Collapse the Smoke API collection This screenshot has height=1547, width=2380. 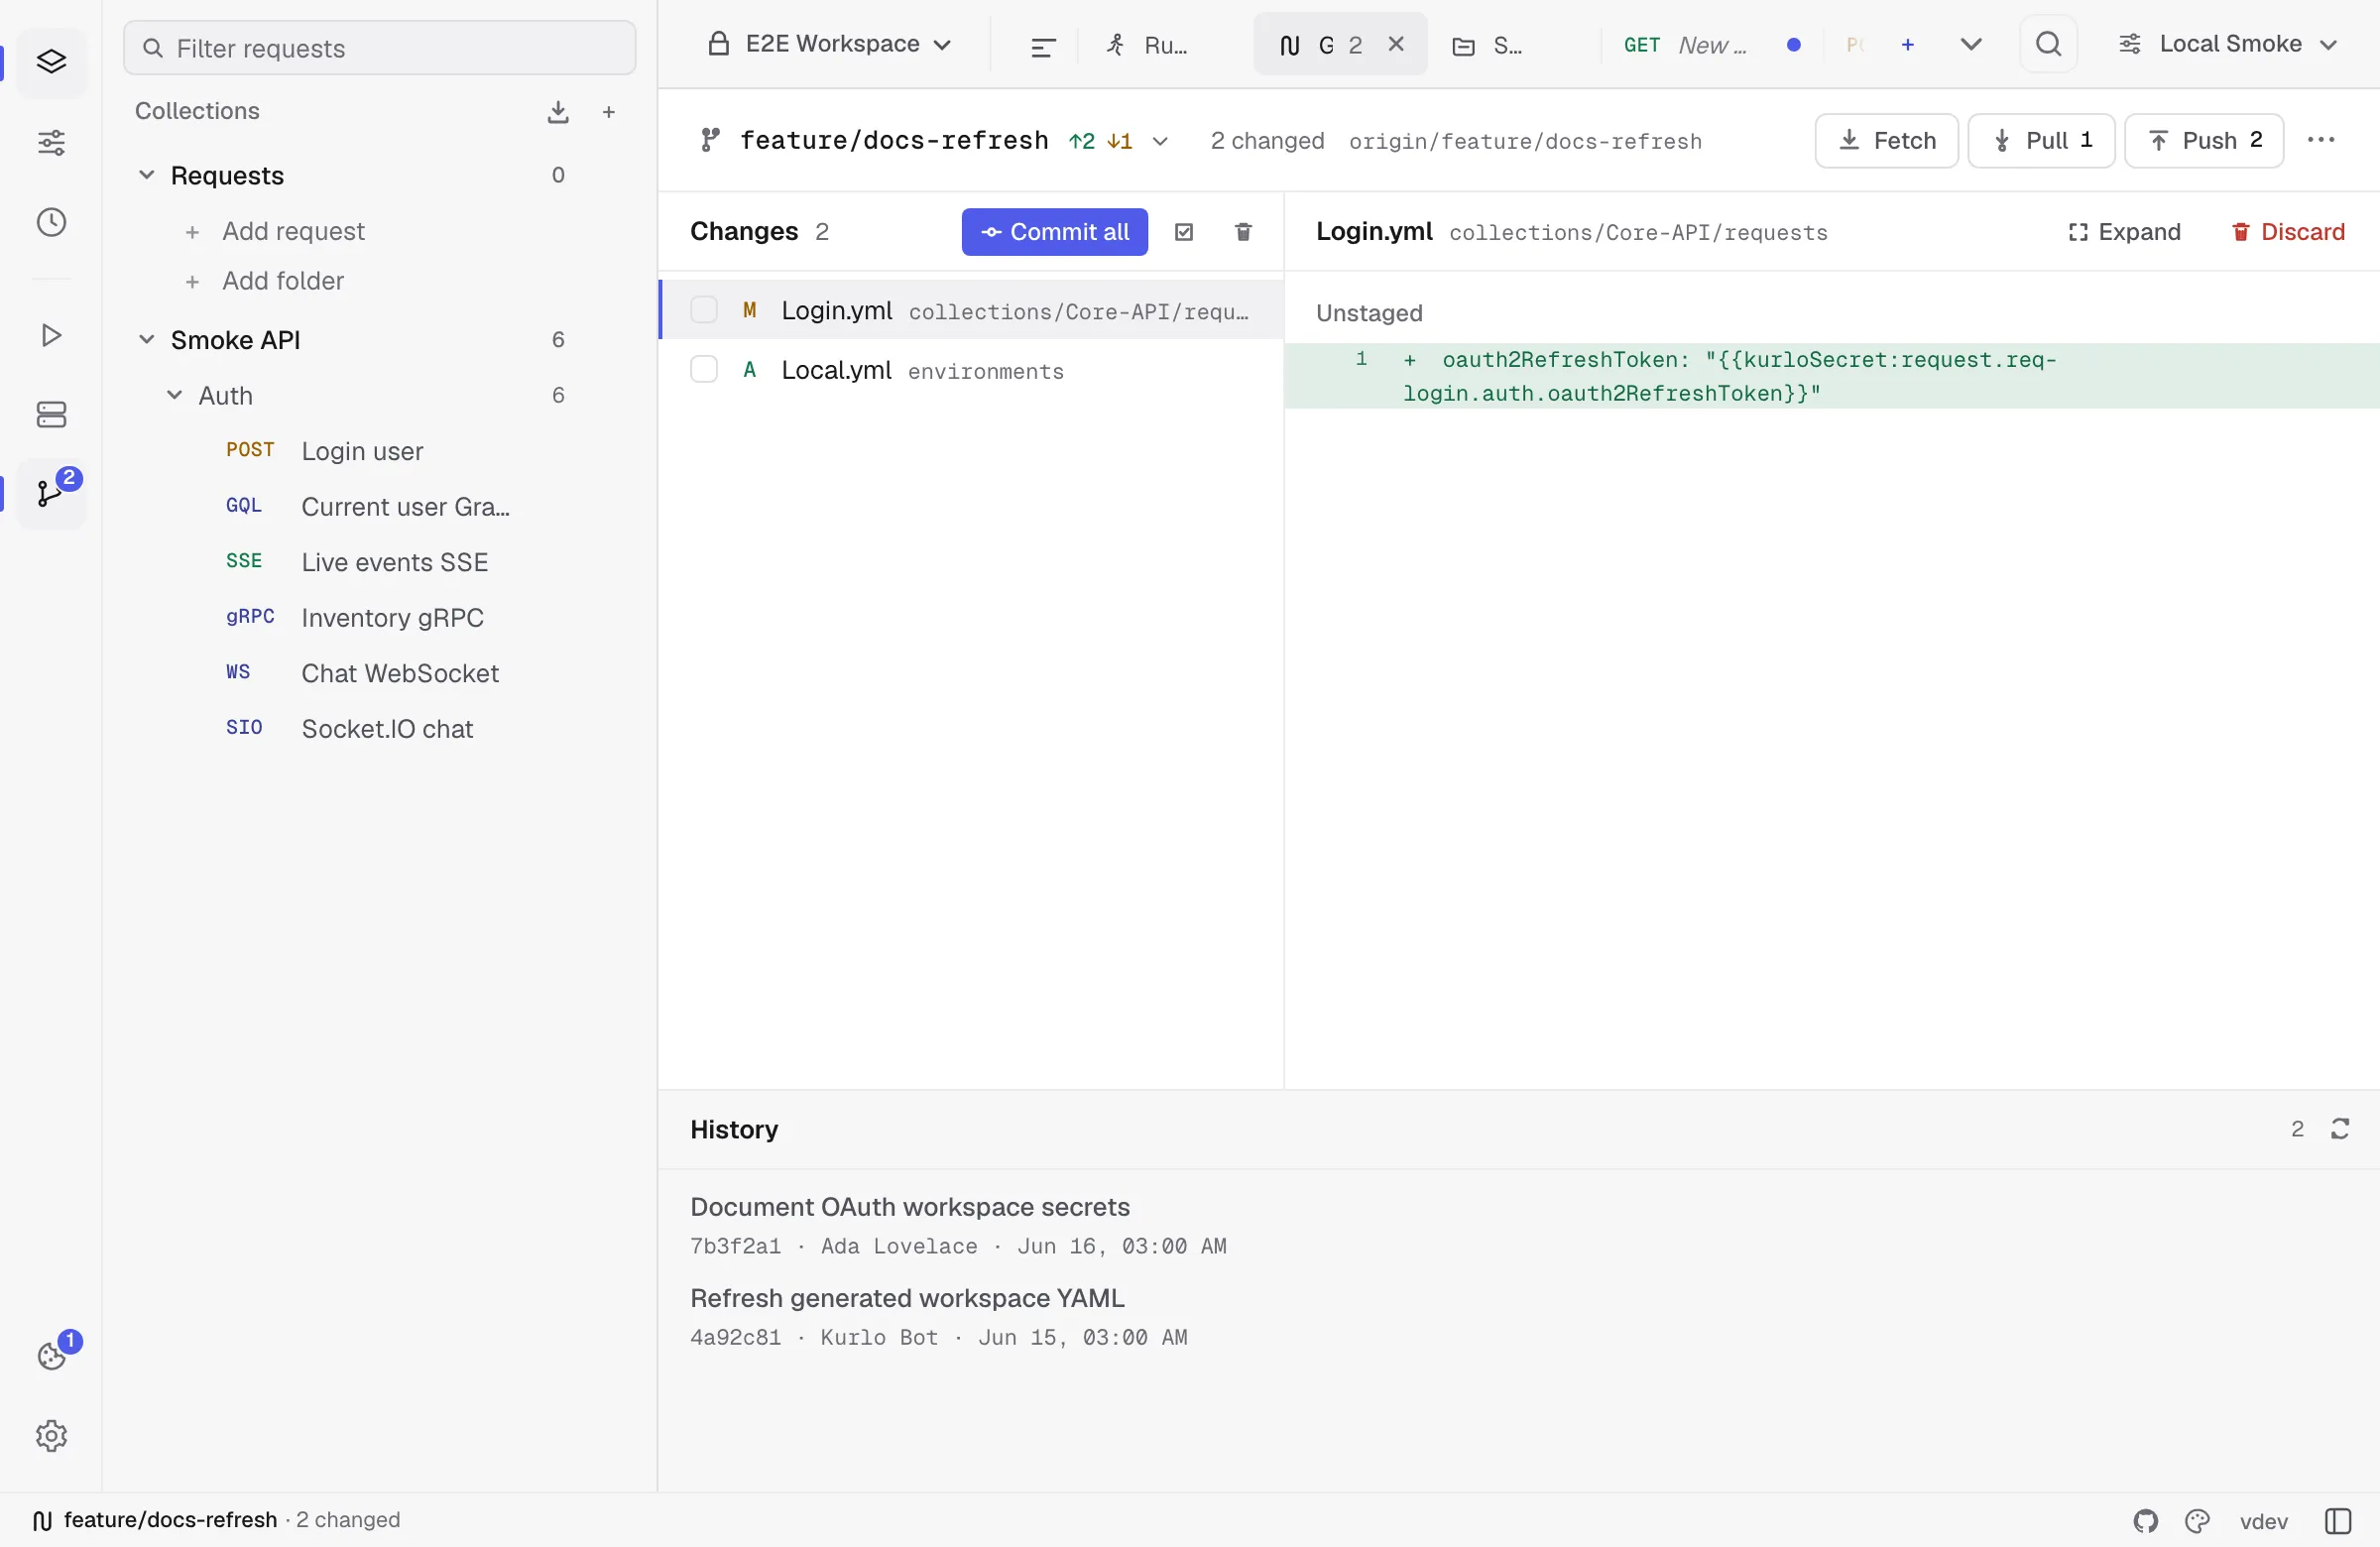click(147, 340)
